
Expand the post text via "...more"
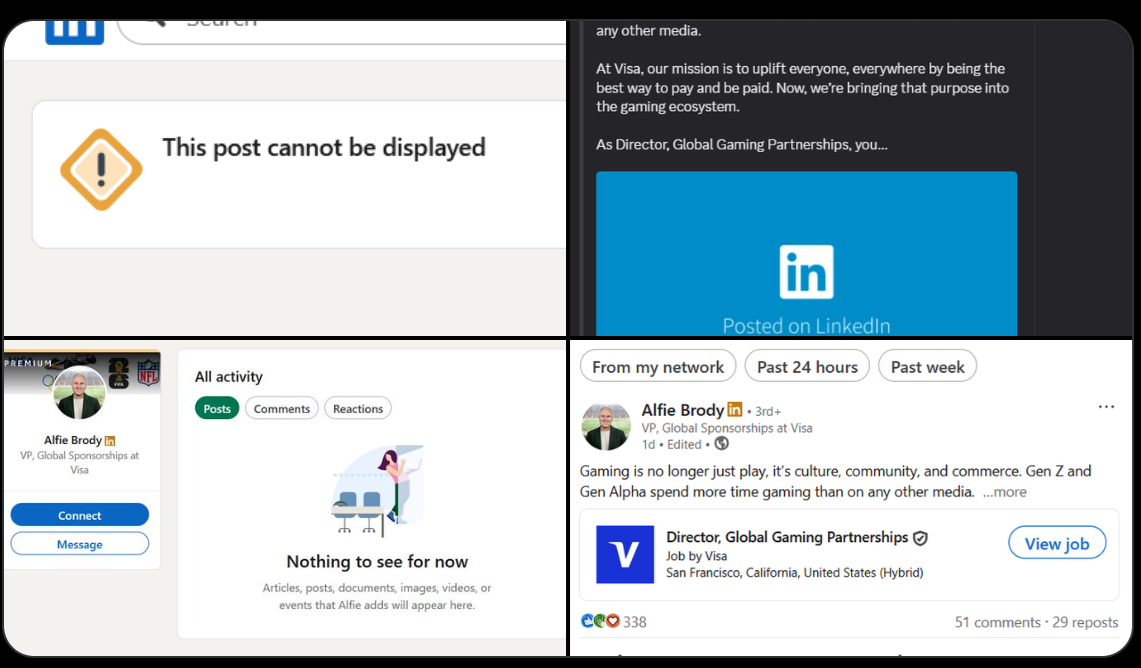1004,492
